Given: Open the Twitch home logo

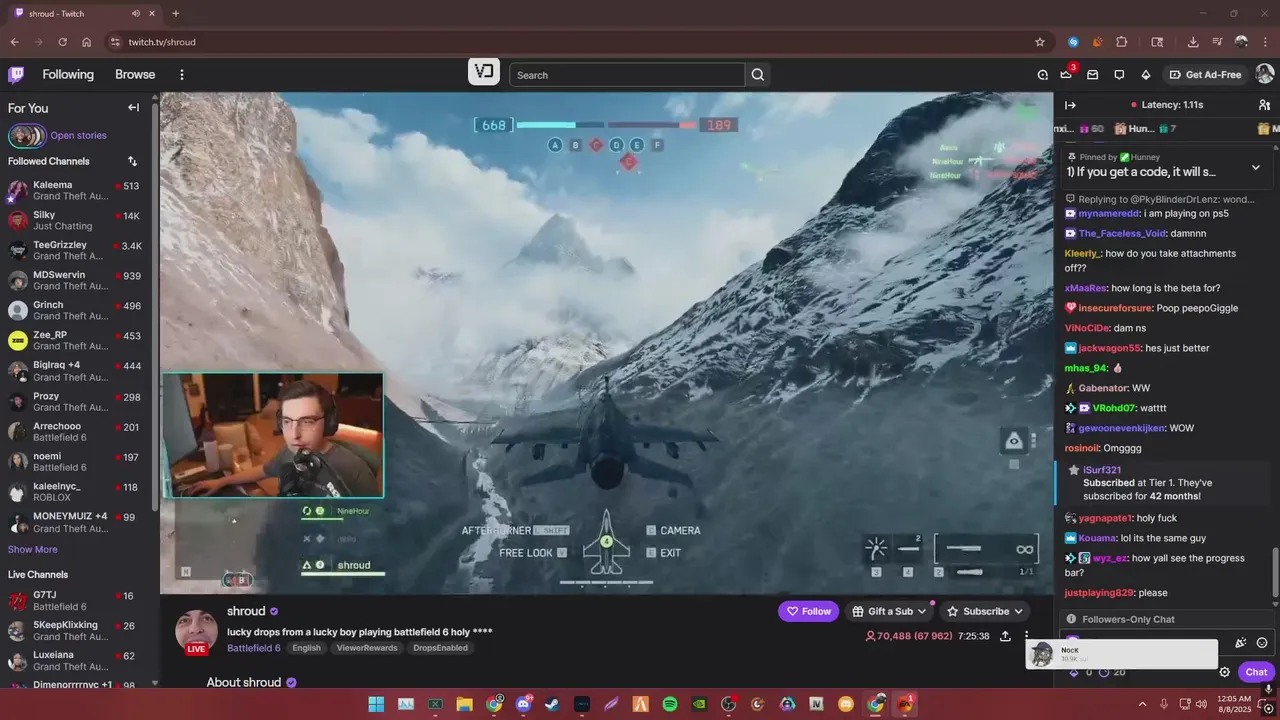Looking at the screenshot, I should tap(16, 75).
